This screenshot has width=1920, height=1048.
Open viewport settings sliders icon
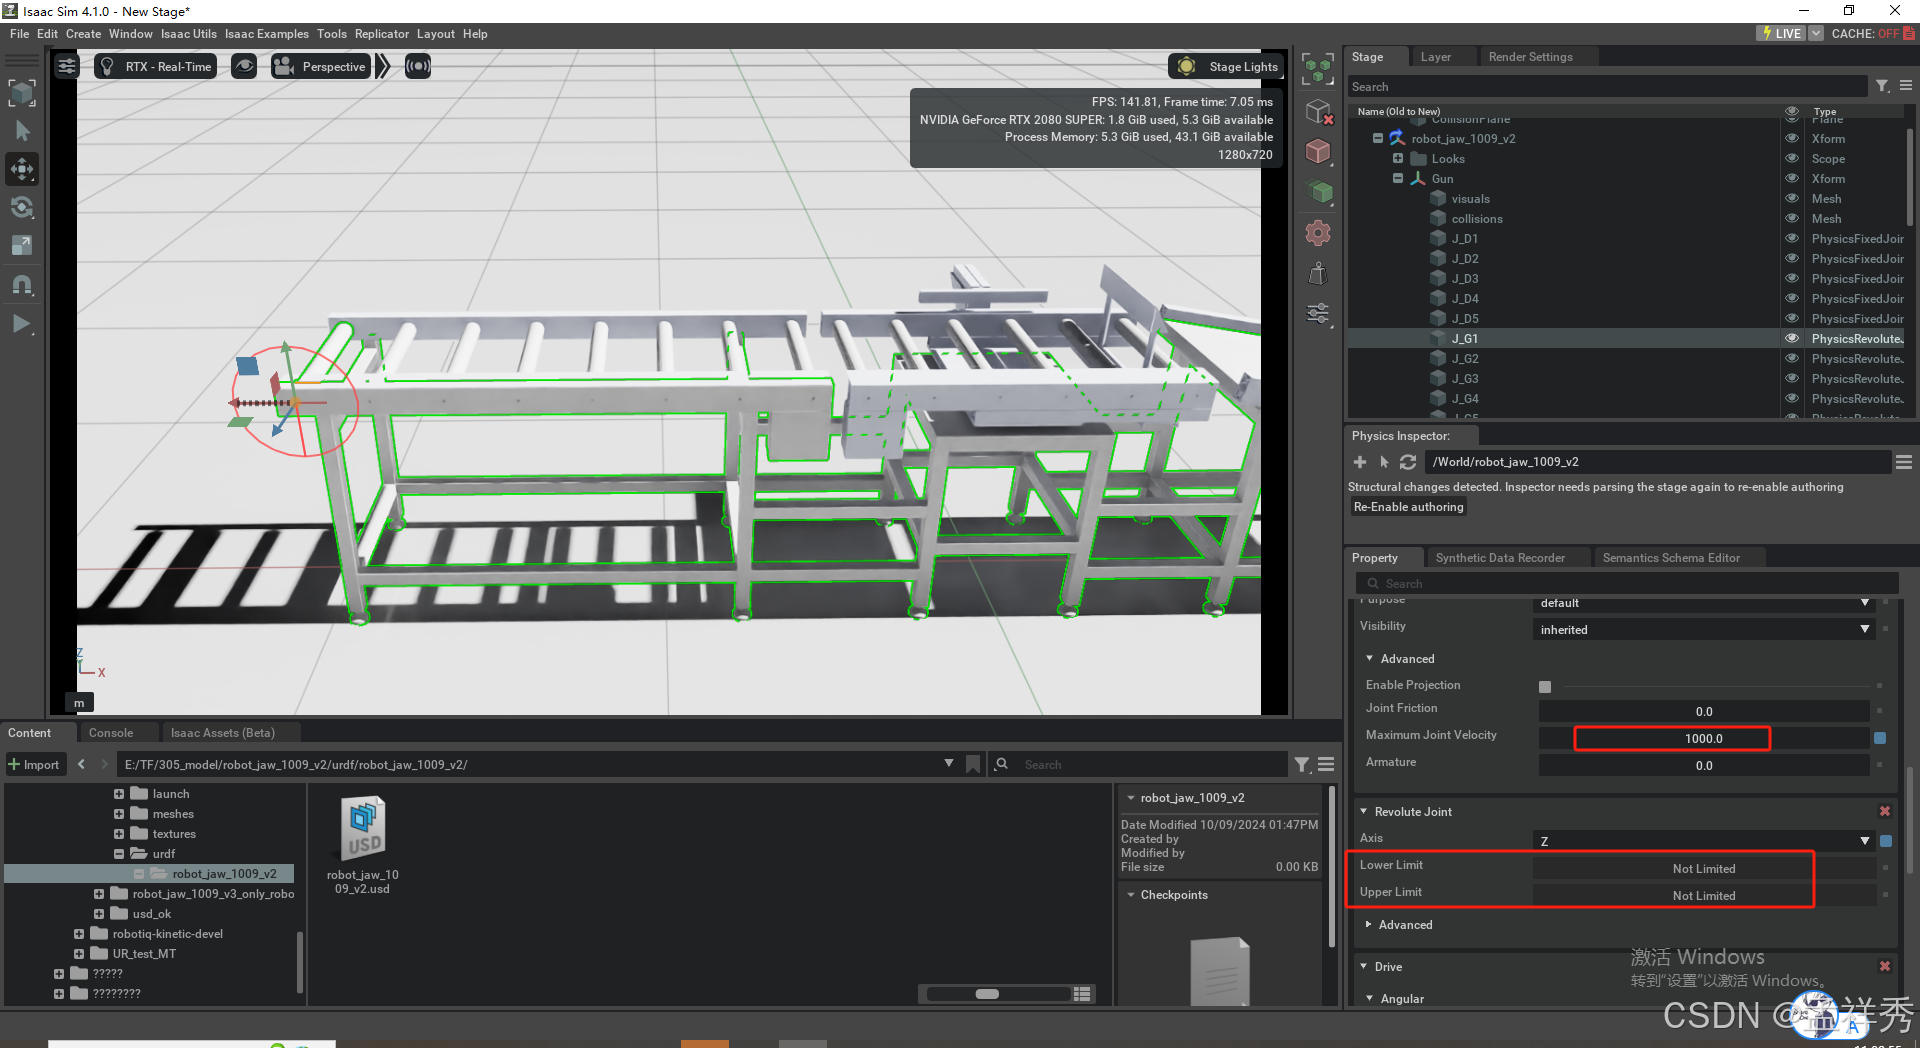(x=67, y=67)
